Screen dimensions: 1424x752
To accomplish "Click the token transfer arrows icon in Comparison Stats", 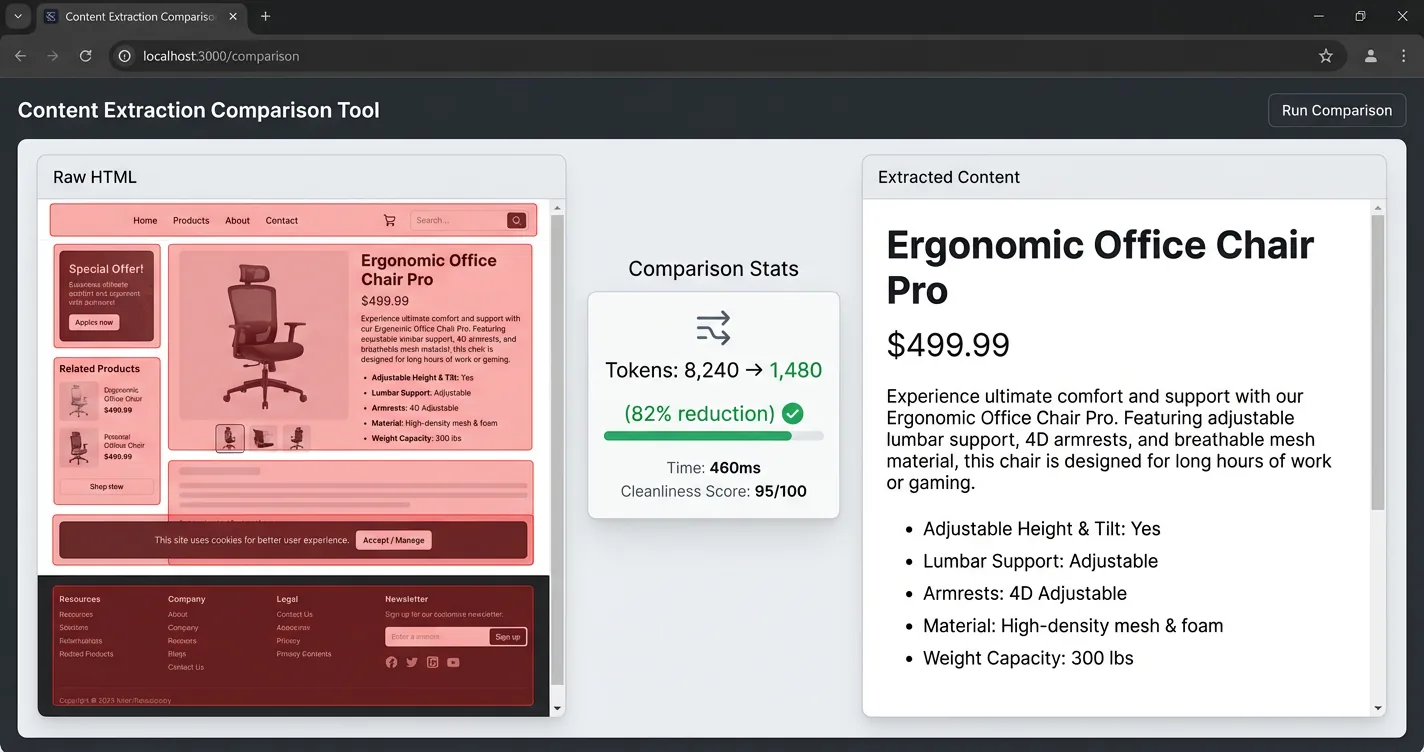I will point(713,326).
